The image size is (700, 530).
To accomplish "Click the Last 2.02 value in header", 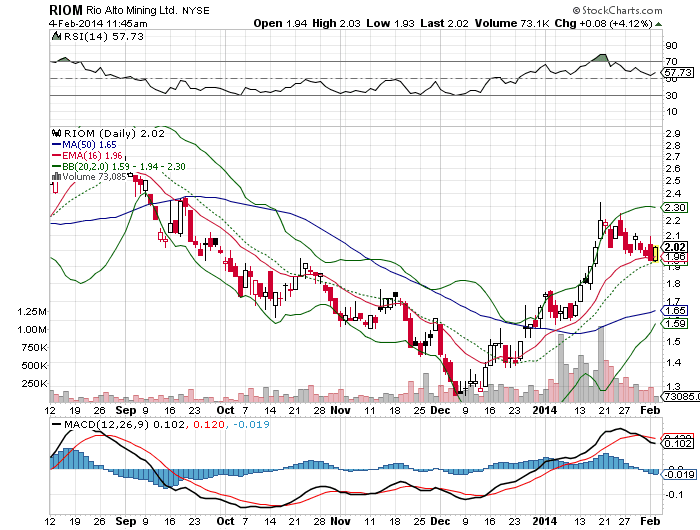I will (445, 23).
